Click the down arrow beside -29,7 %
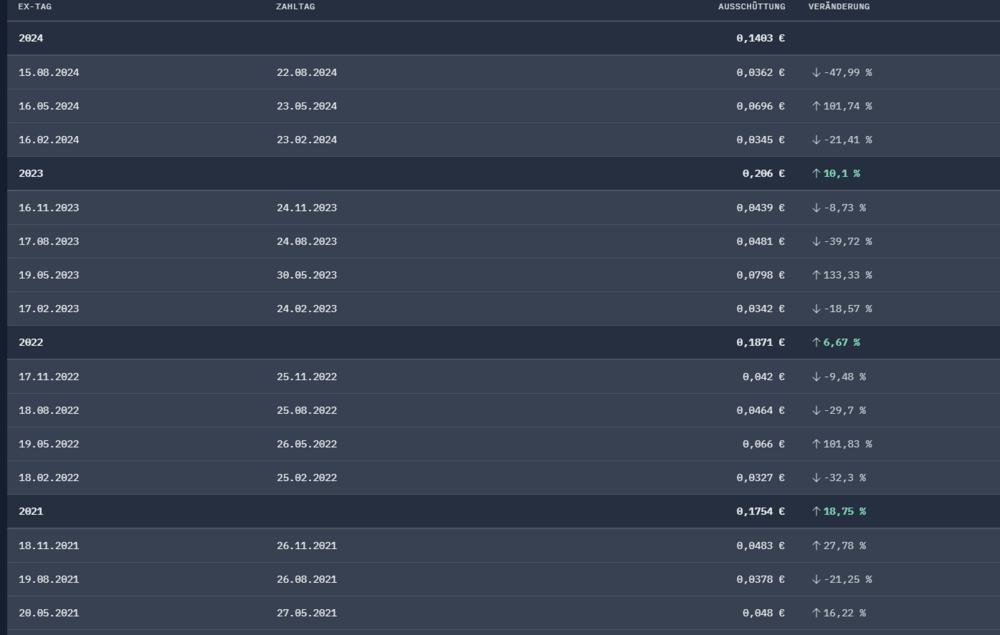 point(816,410)
